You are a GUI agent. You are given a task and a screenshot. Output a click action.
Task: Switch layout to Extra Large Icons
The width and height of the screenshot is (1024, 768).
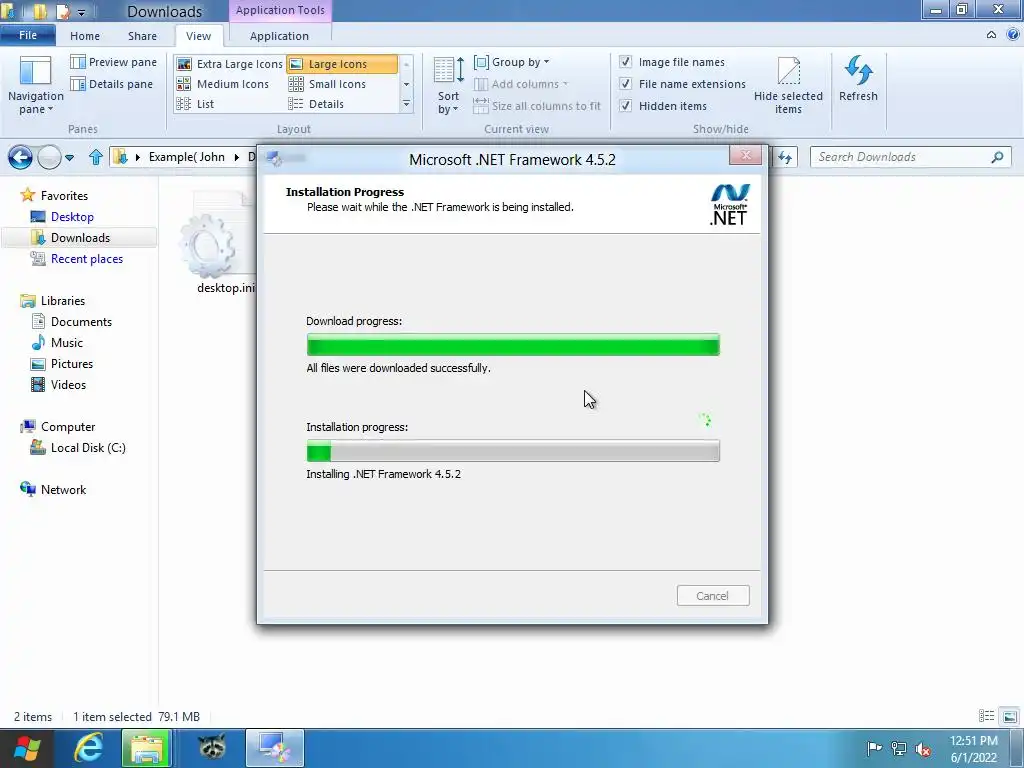tap(230, 64)
